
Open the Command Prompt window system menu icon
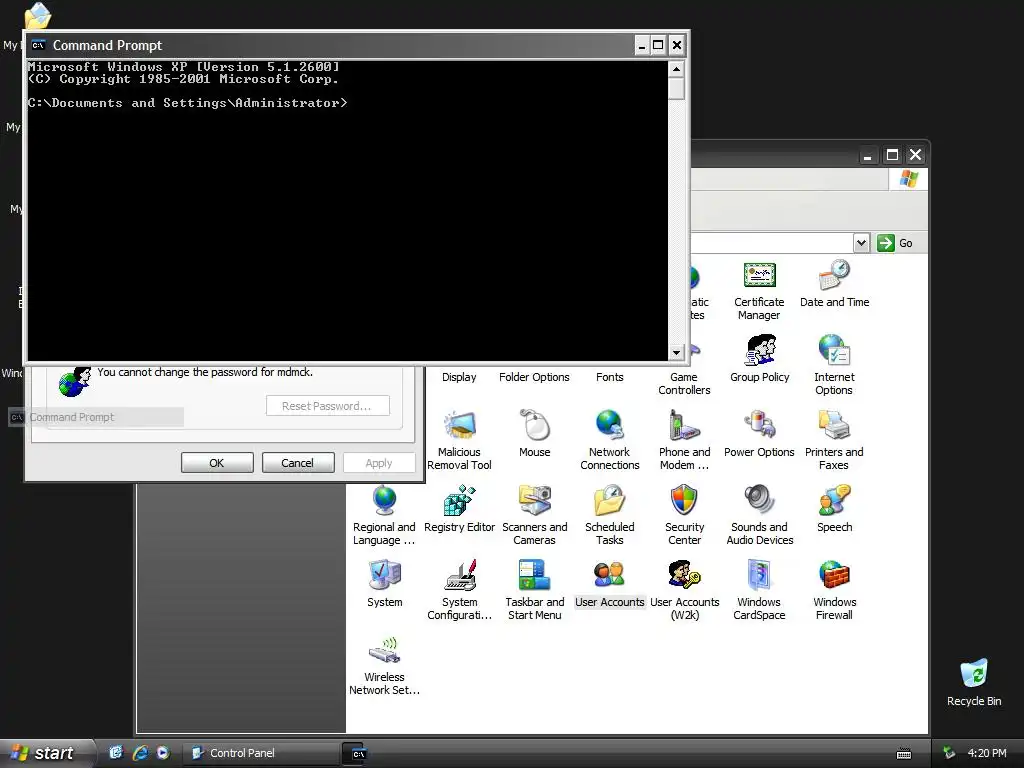39,45
